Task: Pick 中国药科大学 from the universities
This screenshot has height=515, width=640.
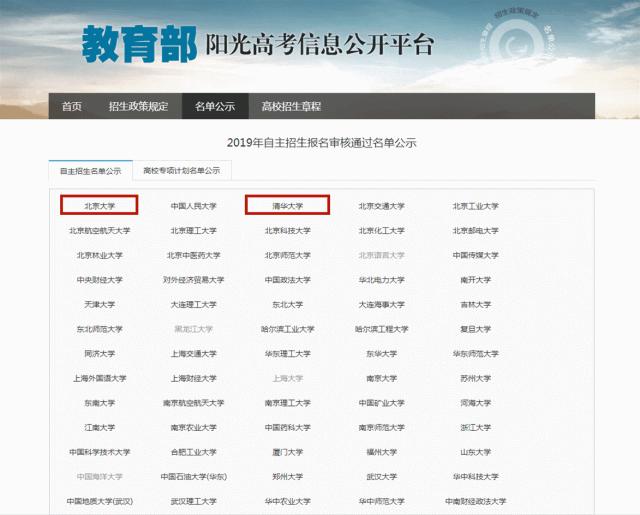Action: (x=288, y=427)
